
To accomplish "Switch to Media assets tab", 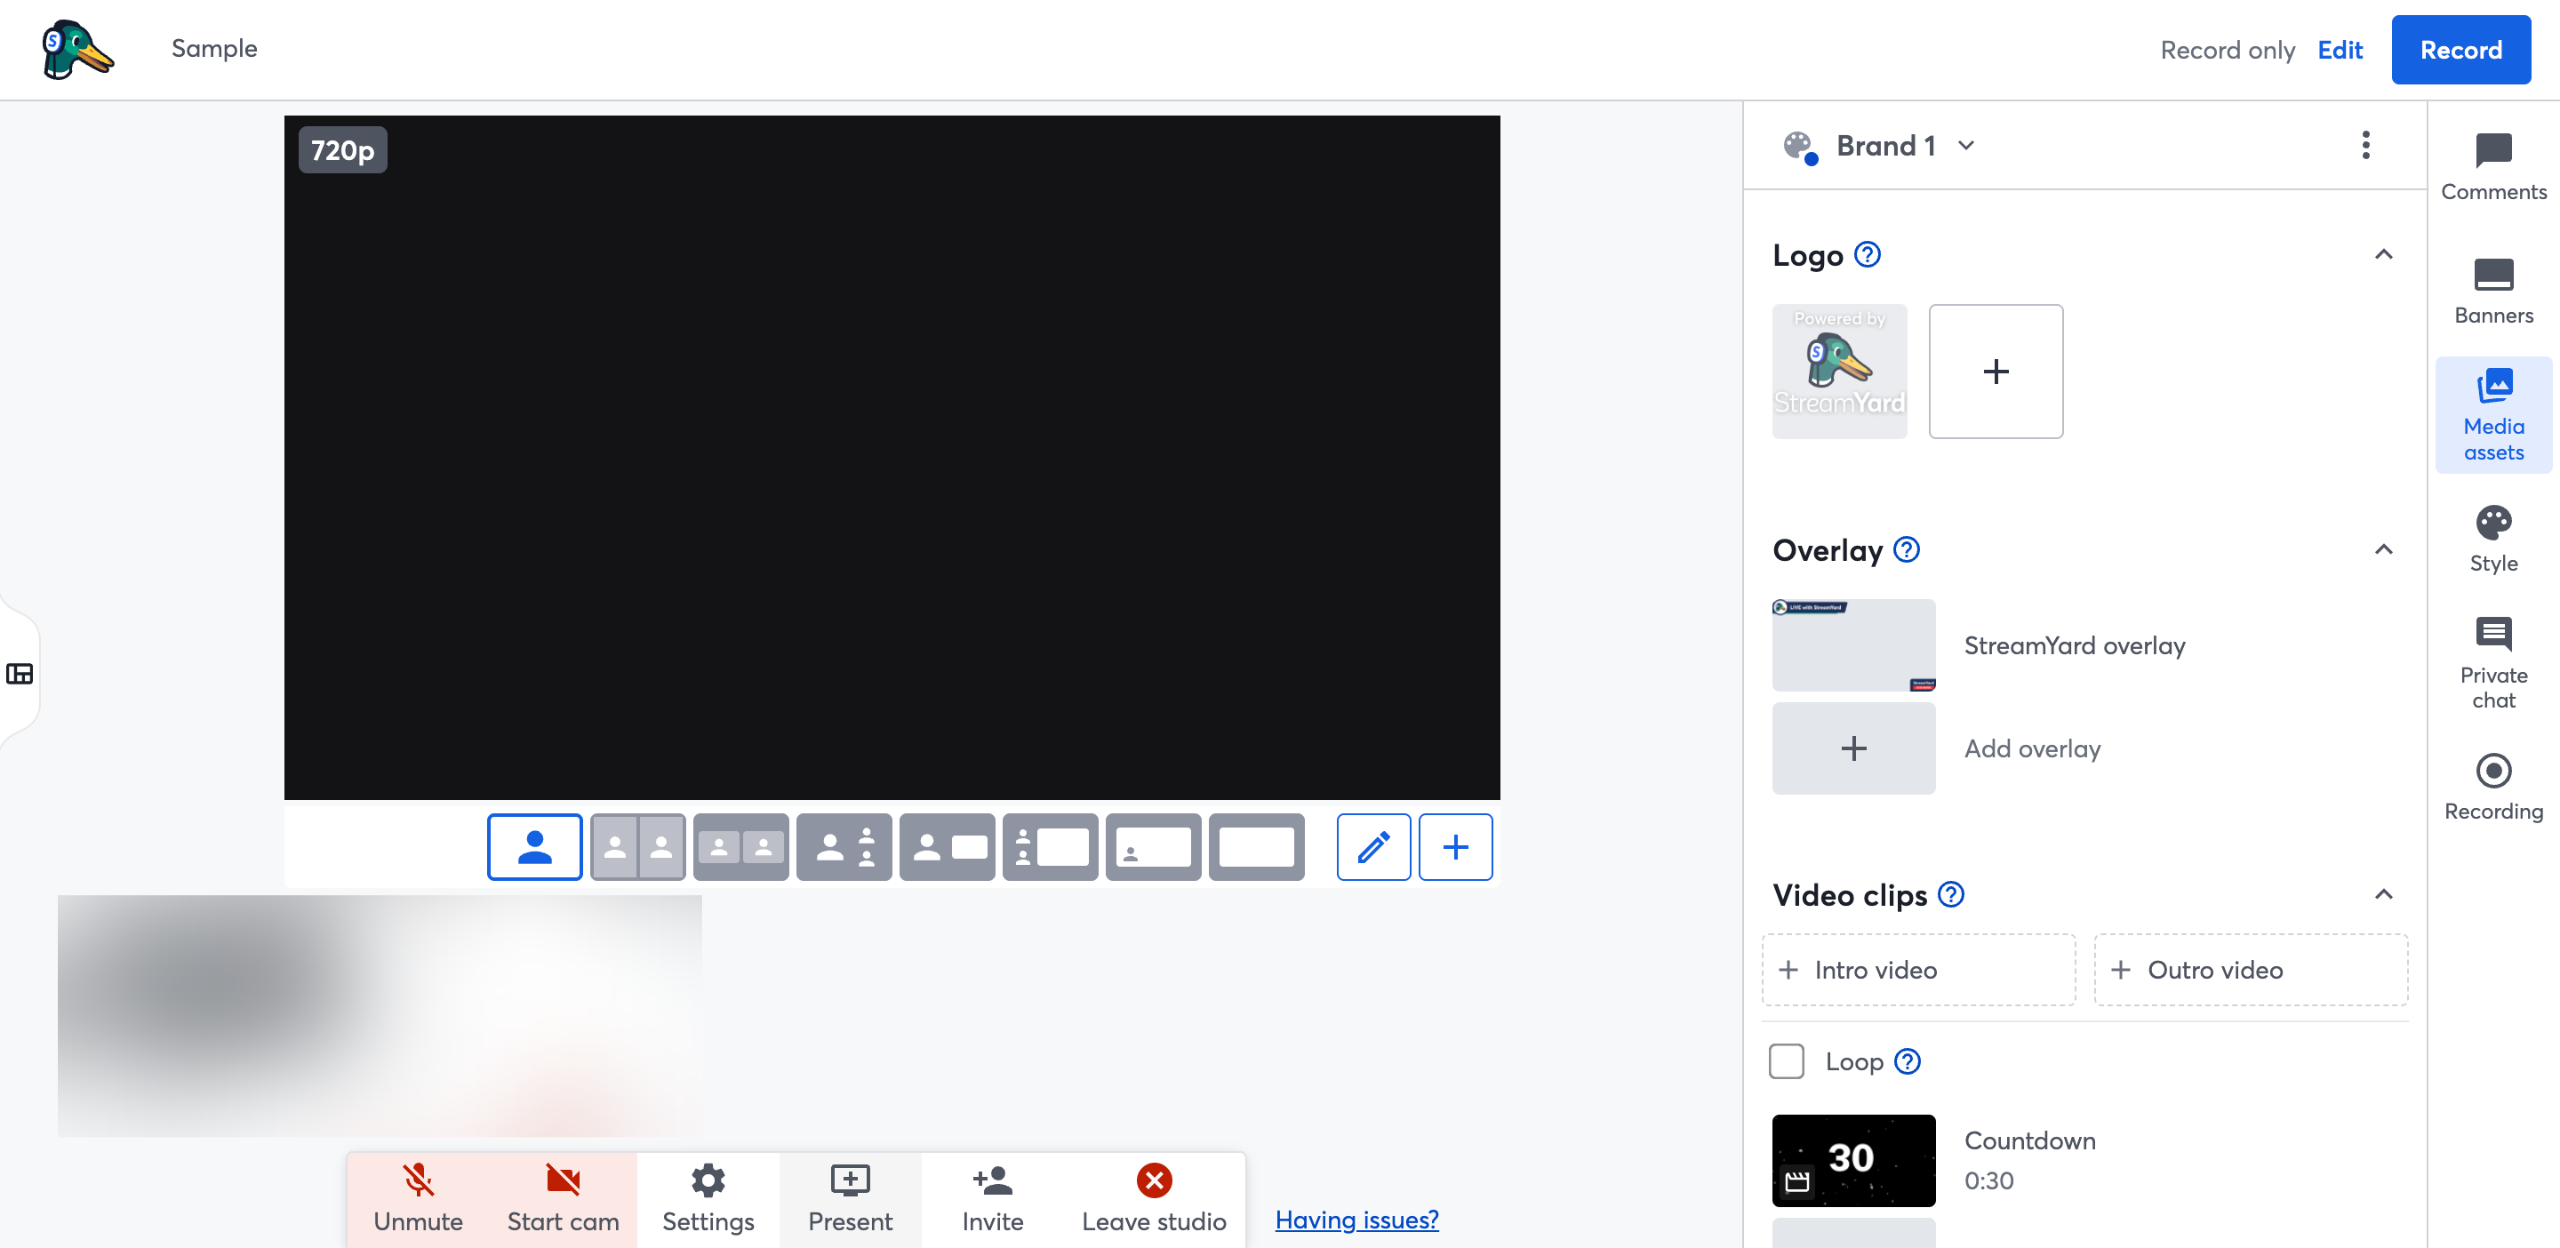I will pos(2493,415).
